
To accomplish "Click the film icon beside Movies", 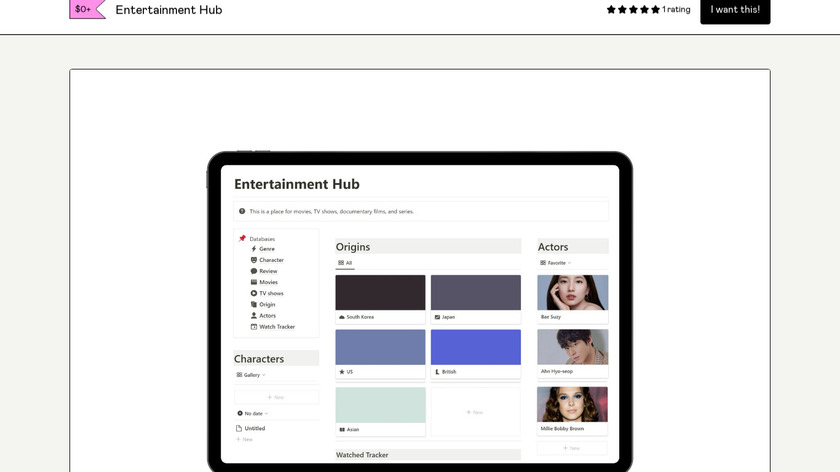I will (x=254, y=282).
